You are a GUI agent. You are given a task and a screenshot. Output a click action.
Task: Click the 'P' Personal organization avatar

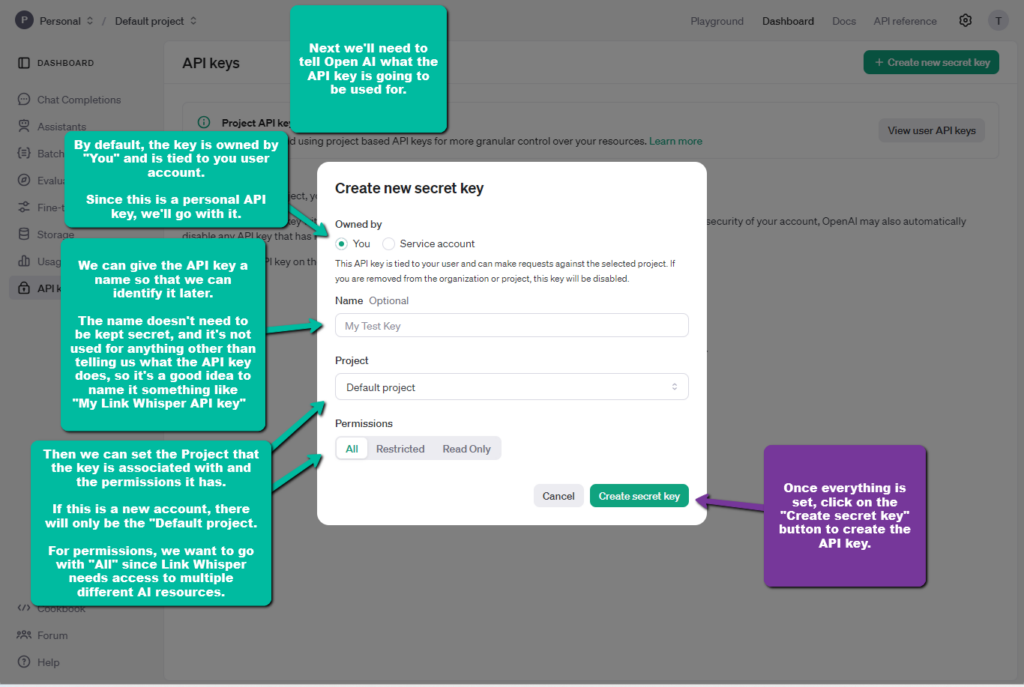(x=24, y=20)
